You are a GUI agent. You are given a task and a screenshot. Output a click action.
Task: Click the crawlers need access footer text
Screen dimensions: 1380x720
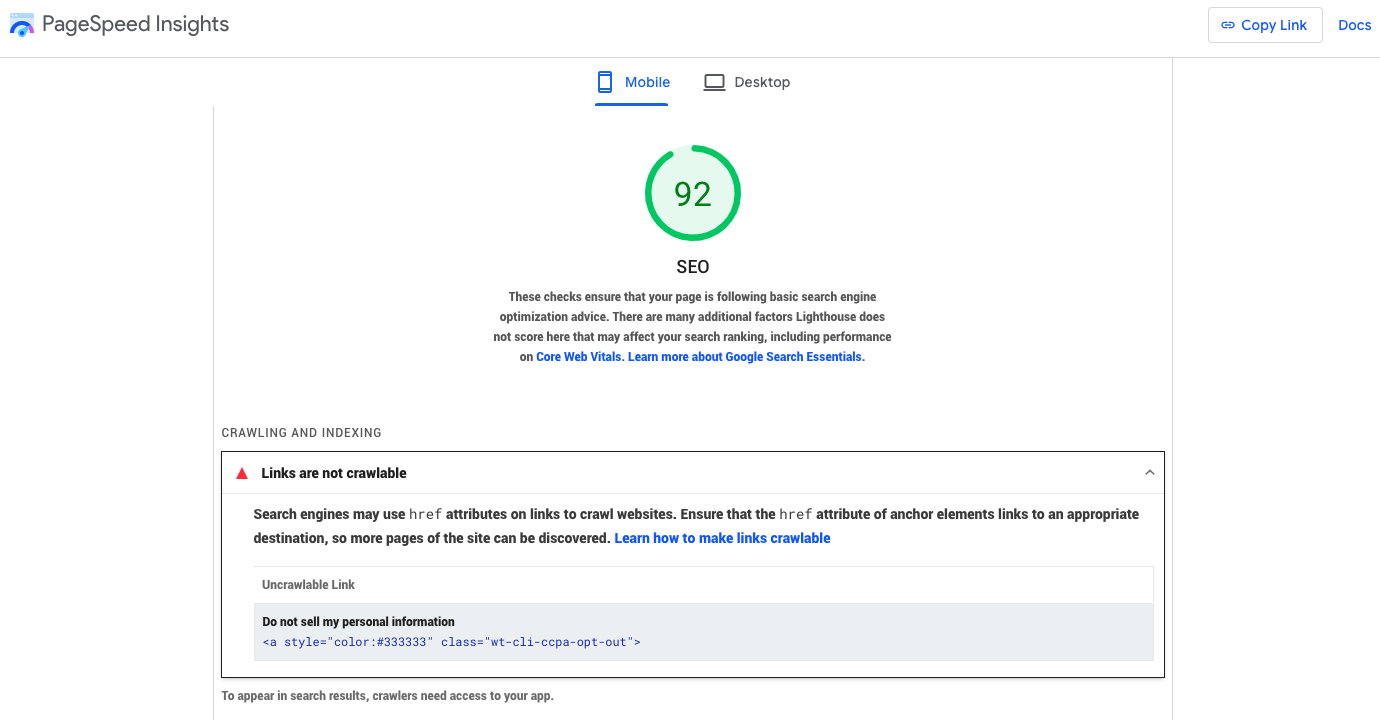point(387,696)
